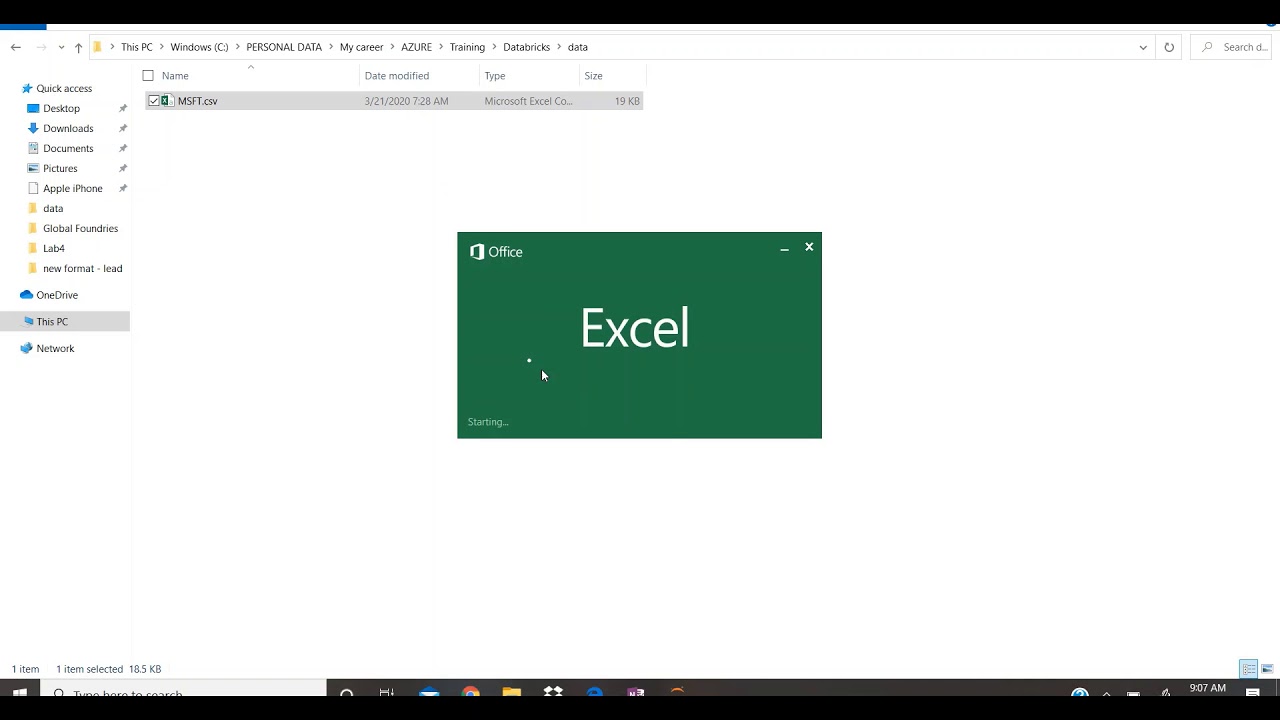
Task: Expand the chevron after This PC breadcrumb
Action: coord(162,47)
